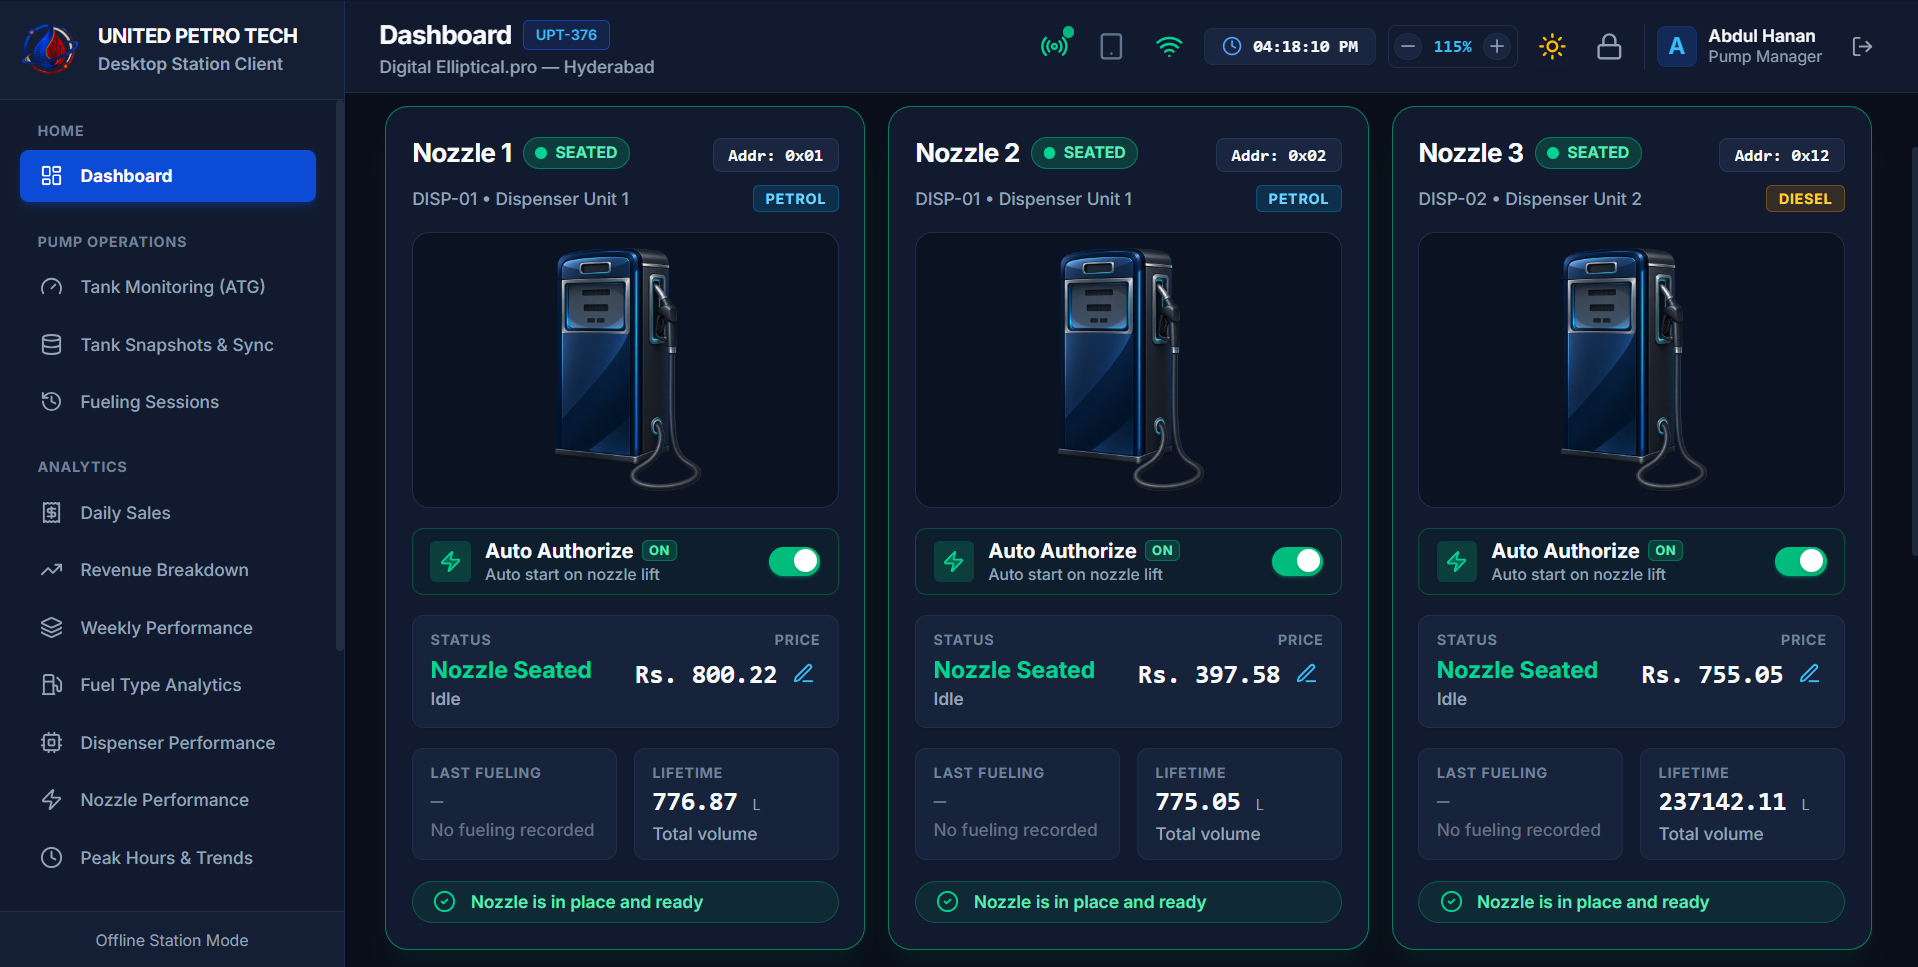
Task: Click the Addr: 0x12 address tag
Action: pyautogui.click(x=1781, y=156)
